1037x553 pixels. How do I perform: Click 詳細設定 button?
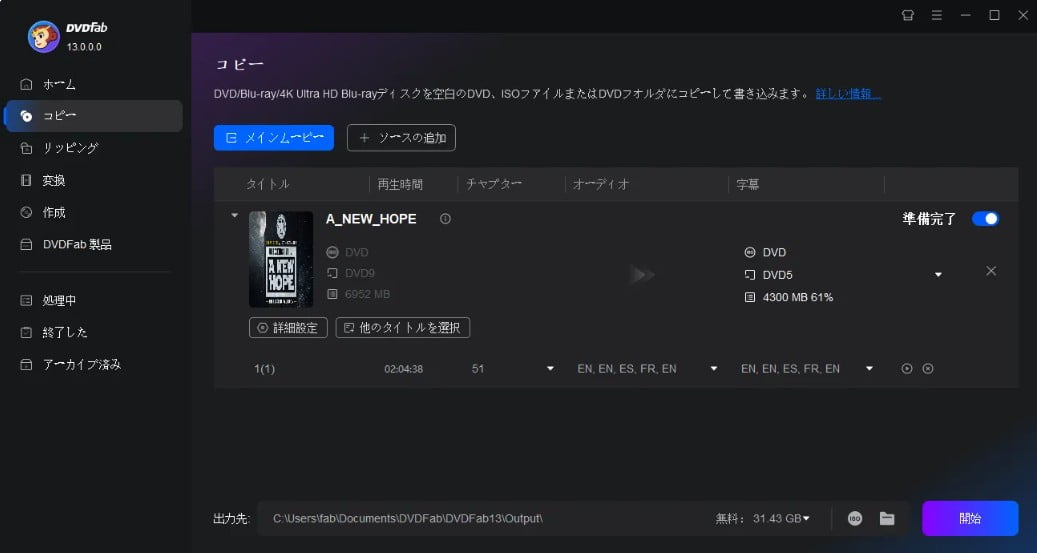click(288, 327)
